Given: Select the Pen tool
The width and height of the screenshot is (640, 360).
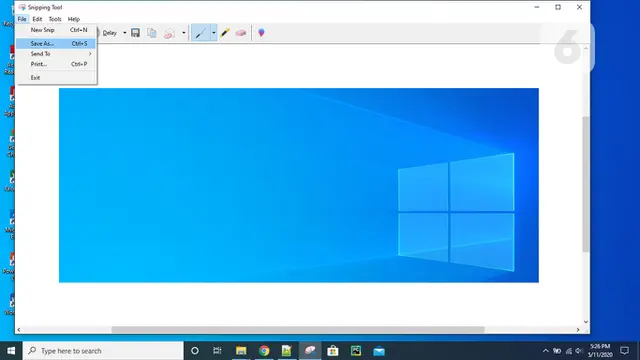Looking at the screenshot, I should (x=200, y=33).
